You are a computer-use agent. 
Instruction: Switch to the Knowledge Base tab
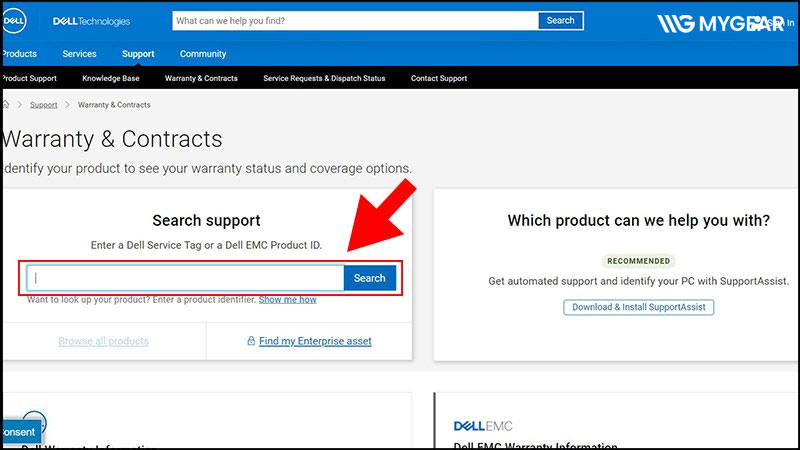click(111, 78)
